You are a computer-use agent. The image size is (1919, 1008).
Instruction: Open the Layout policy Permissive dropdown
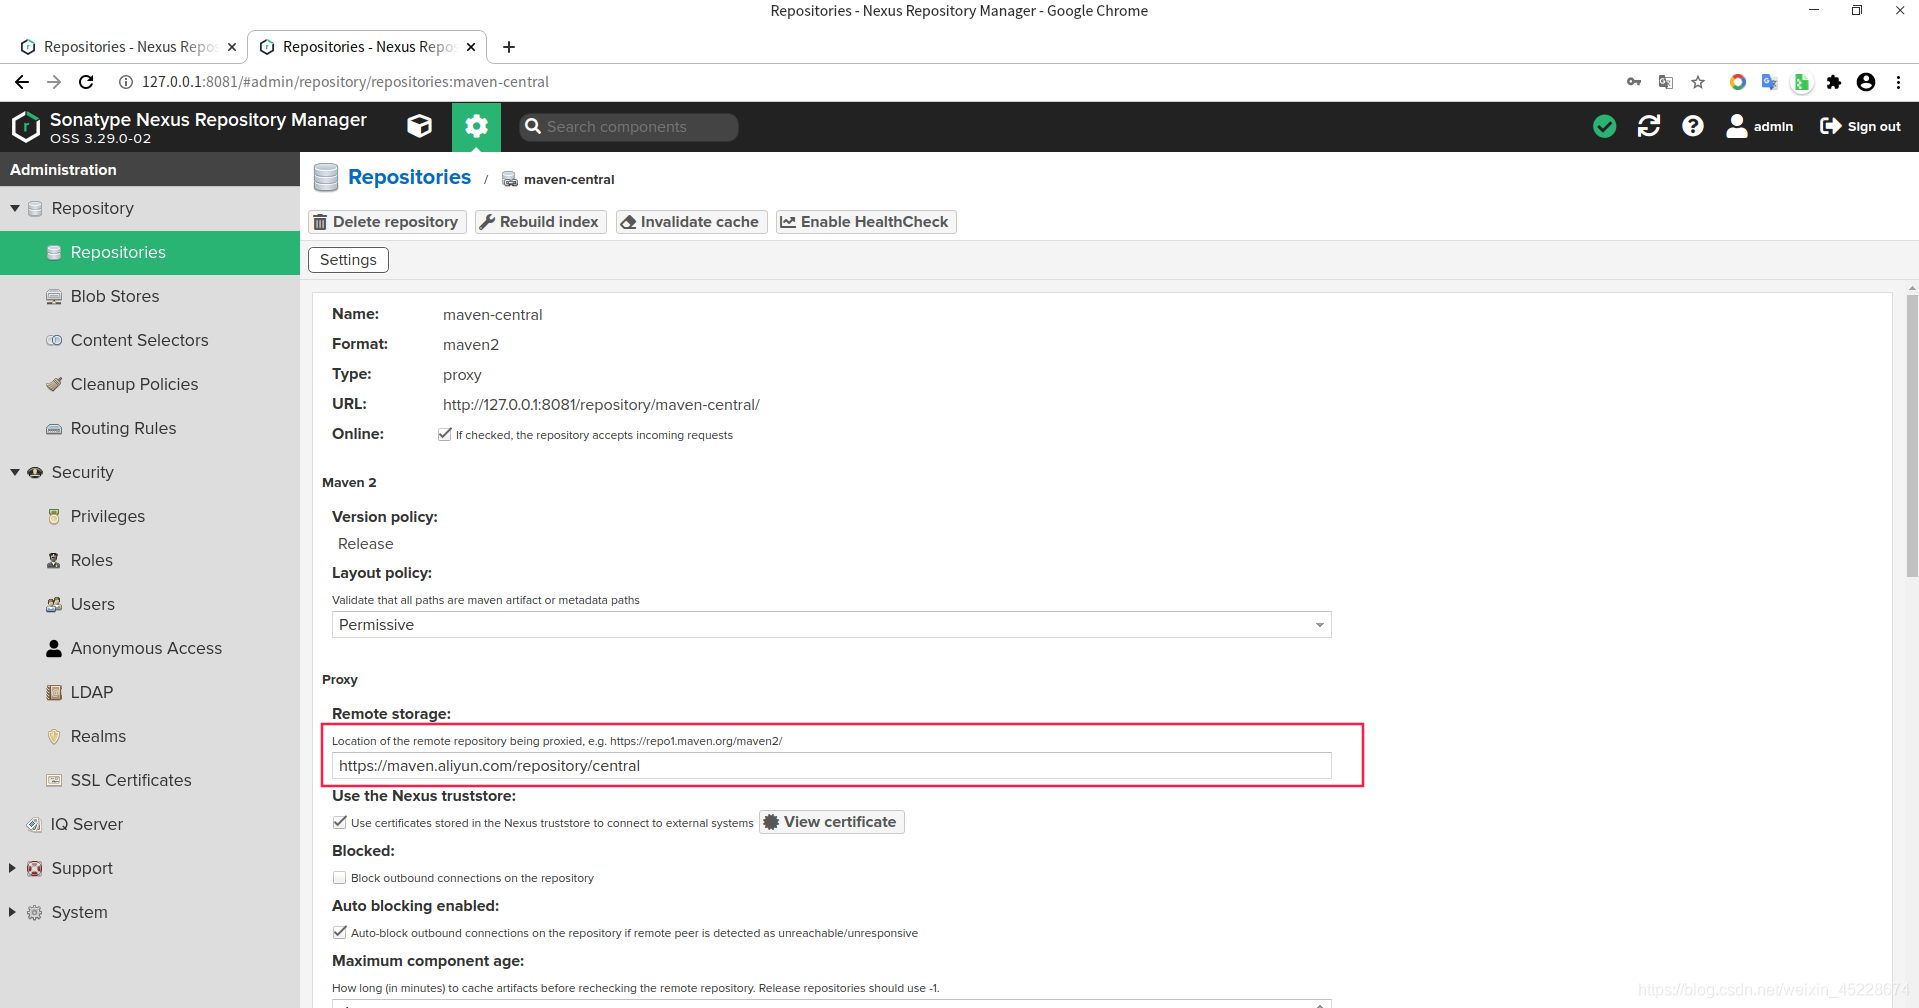point(831,625)
